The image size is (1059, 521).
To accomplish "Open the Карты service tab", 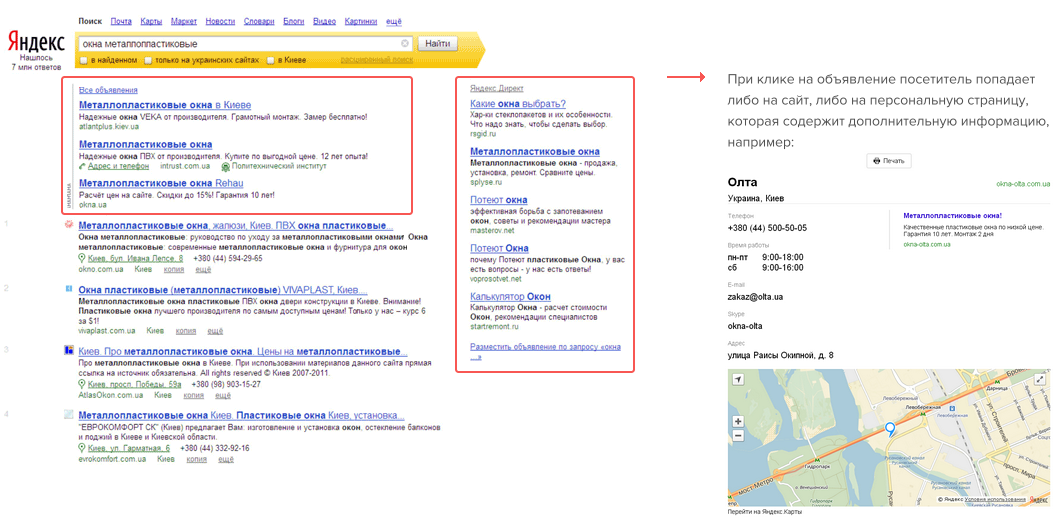I will (x=151, y=22).
